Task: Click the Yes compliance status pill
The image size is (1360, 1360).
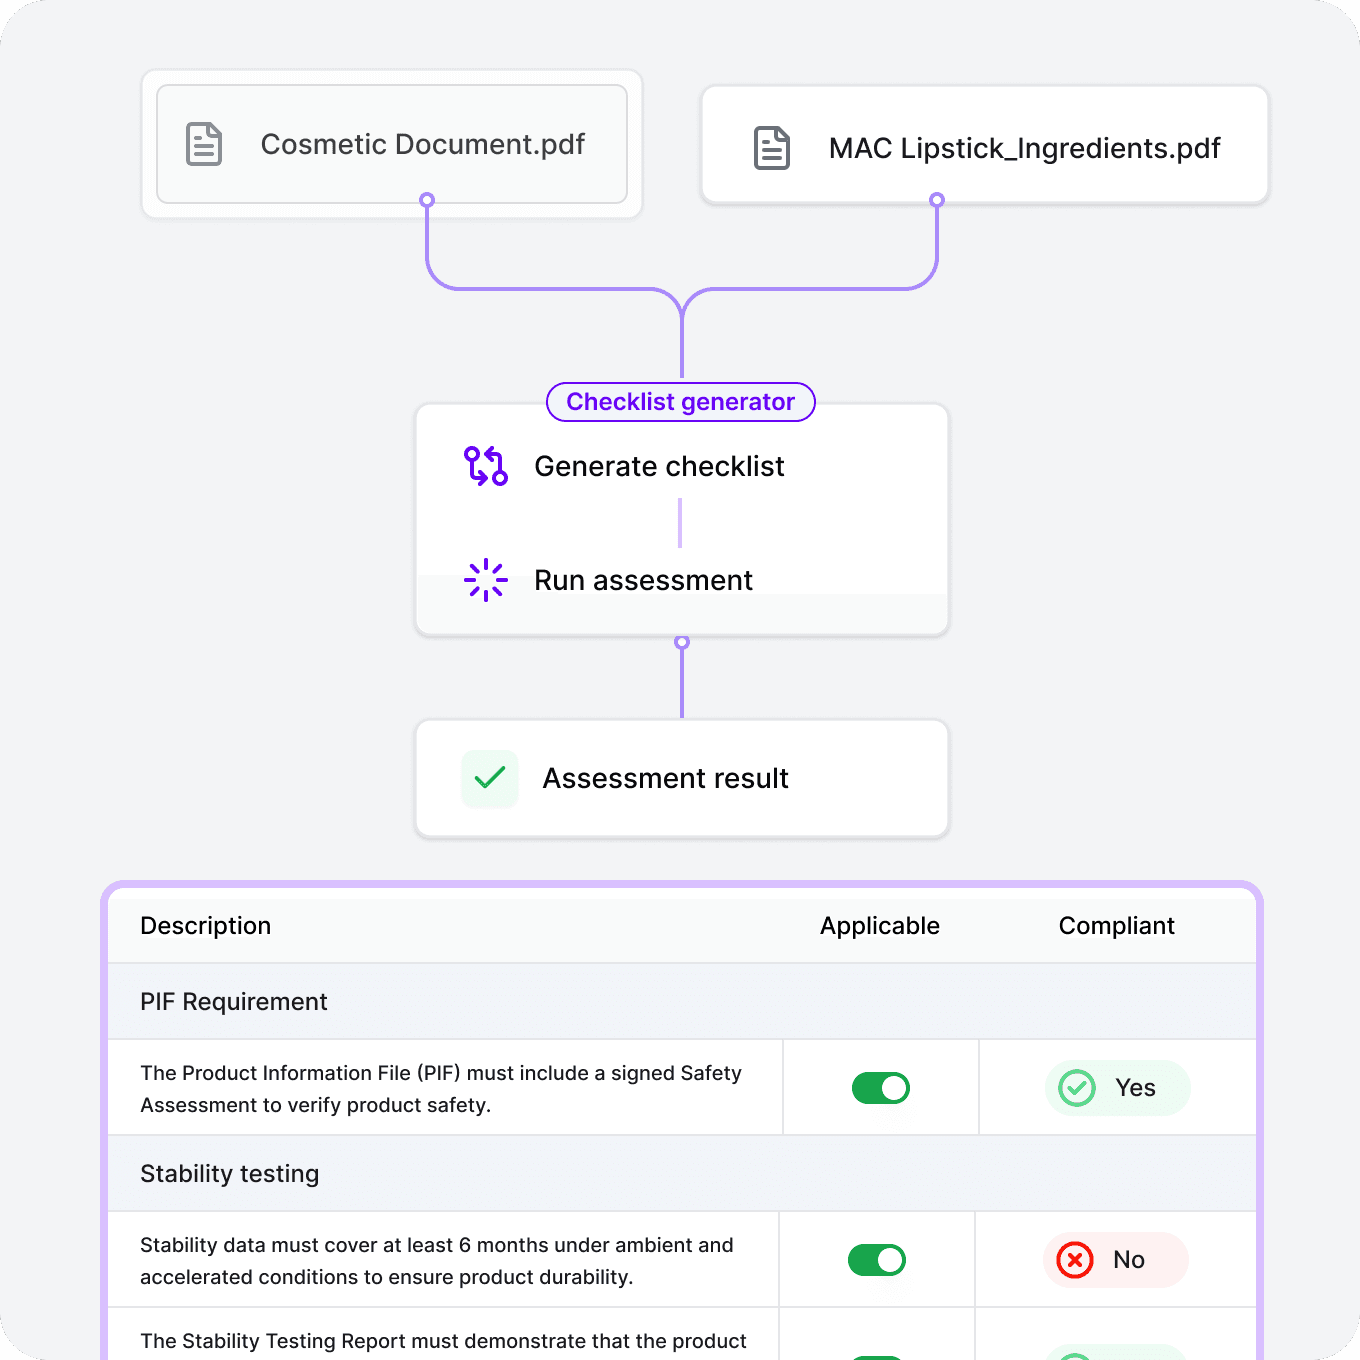Action: point(1117,1088)
